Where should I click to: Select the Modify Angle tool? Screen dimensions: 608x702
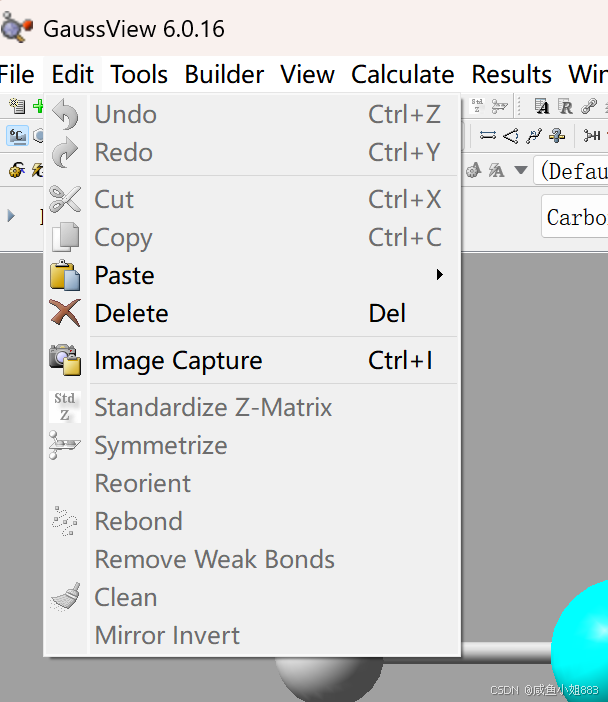pyautogui.click(x=511, y=136)
